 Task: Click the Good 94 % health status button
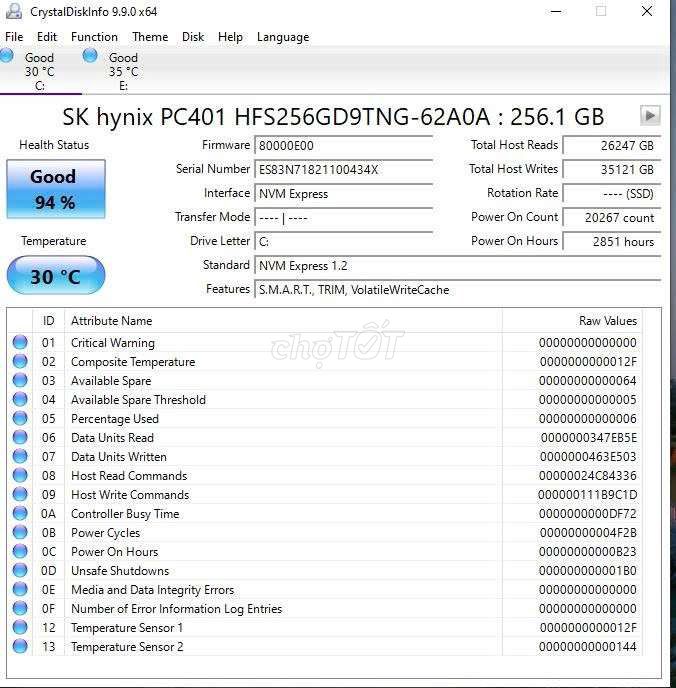point(56,189)
